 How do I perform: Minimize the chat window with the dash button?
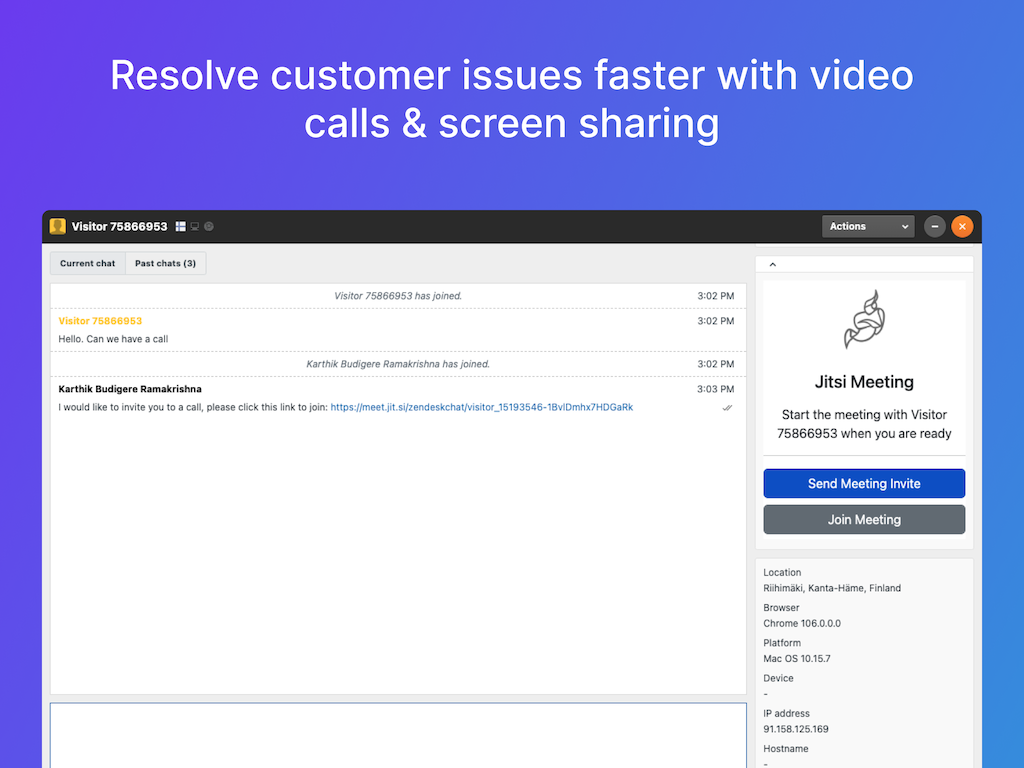[x=934, y=227]
